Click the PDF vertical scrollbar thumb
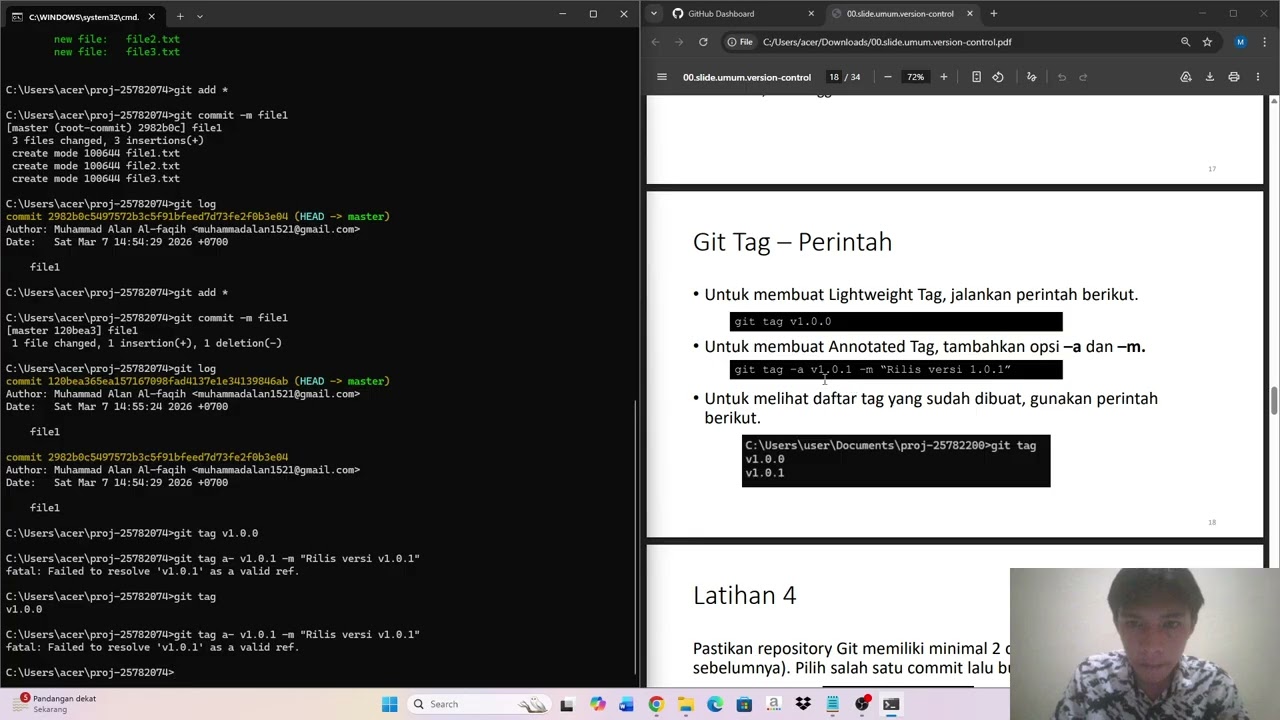The image size is (1280, 720). click(1274, 400)
